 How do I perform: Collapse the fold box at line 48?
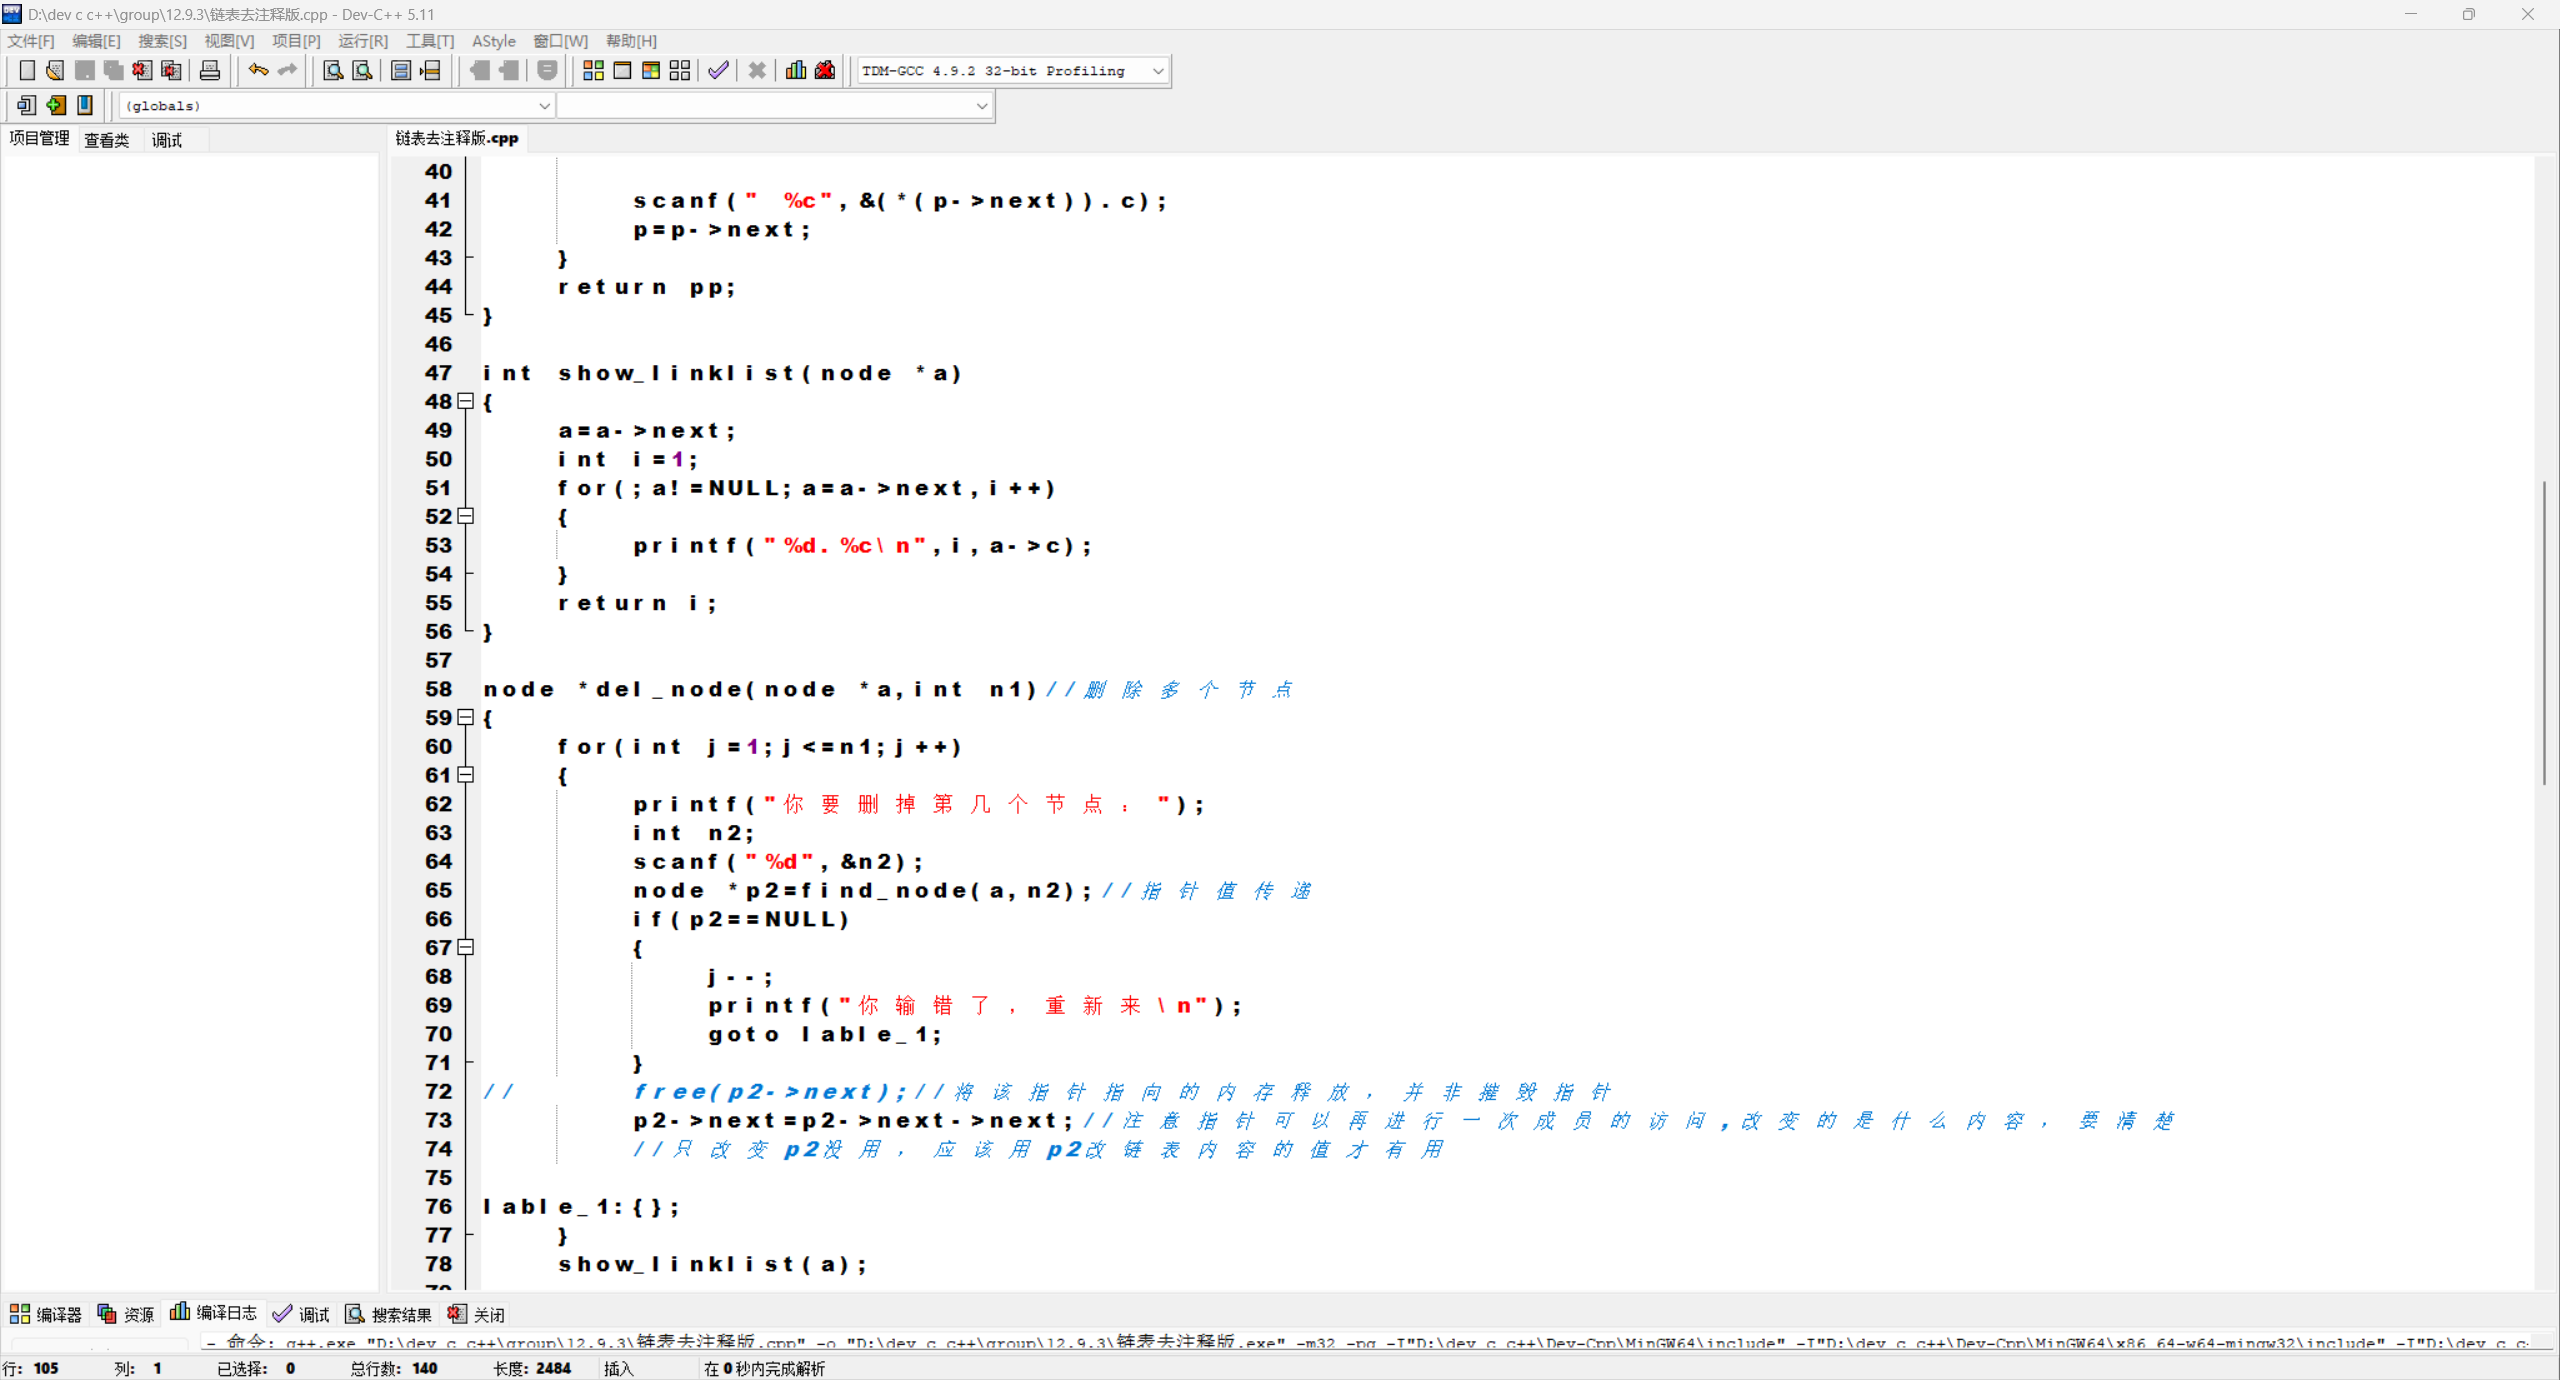pyautogui.click(x=466, y=401)
